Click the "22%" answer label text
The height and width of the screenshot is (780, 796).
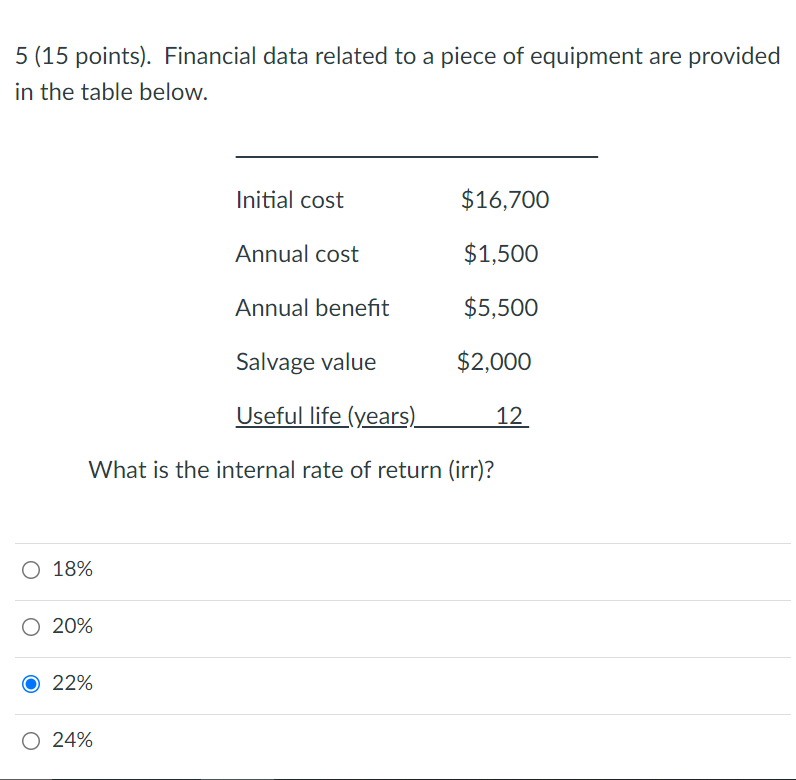(72, 684)
